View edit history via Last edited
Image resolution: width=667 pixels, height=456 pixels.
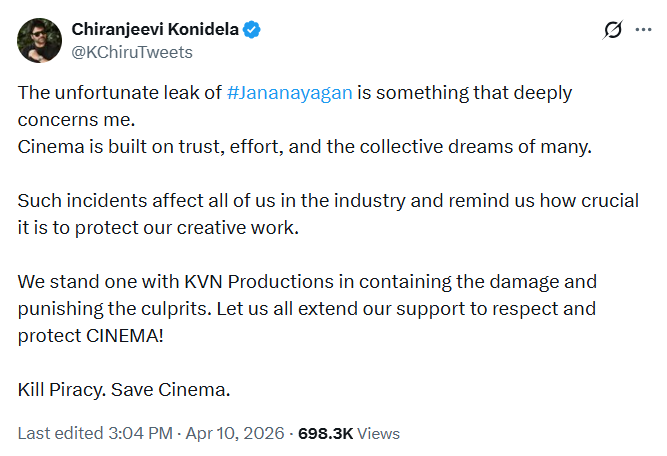coord(58,434)
